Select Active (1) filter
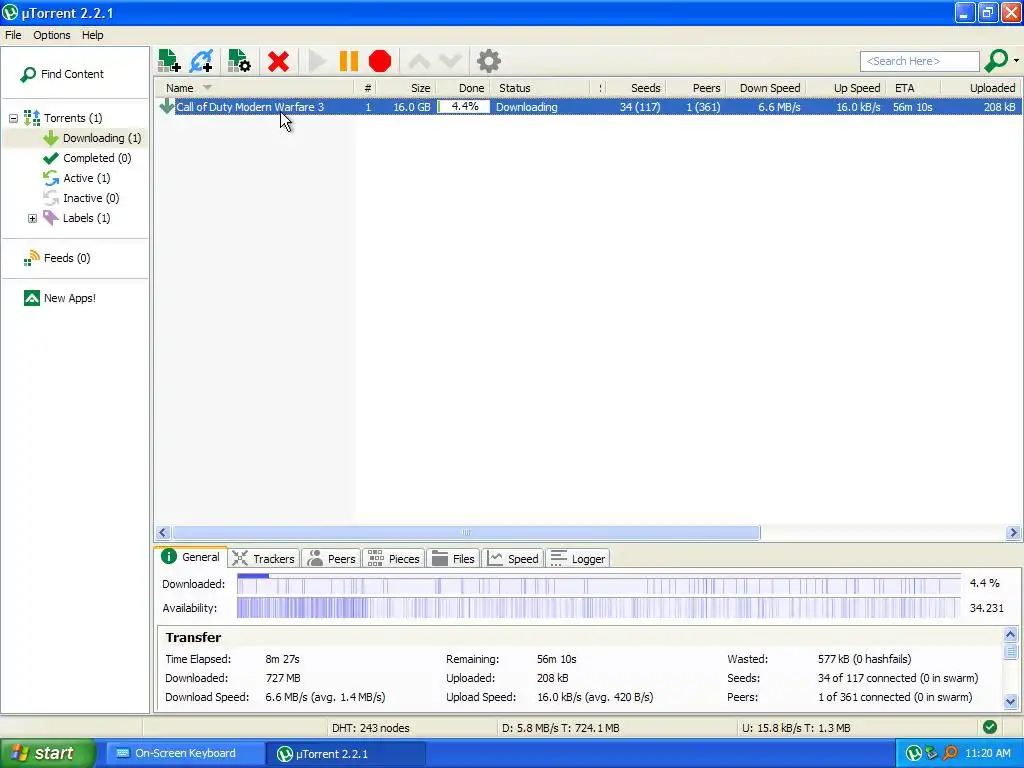Viewport: 1024px width, 768px height. pos(76,178)
